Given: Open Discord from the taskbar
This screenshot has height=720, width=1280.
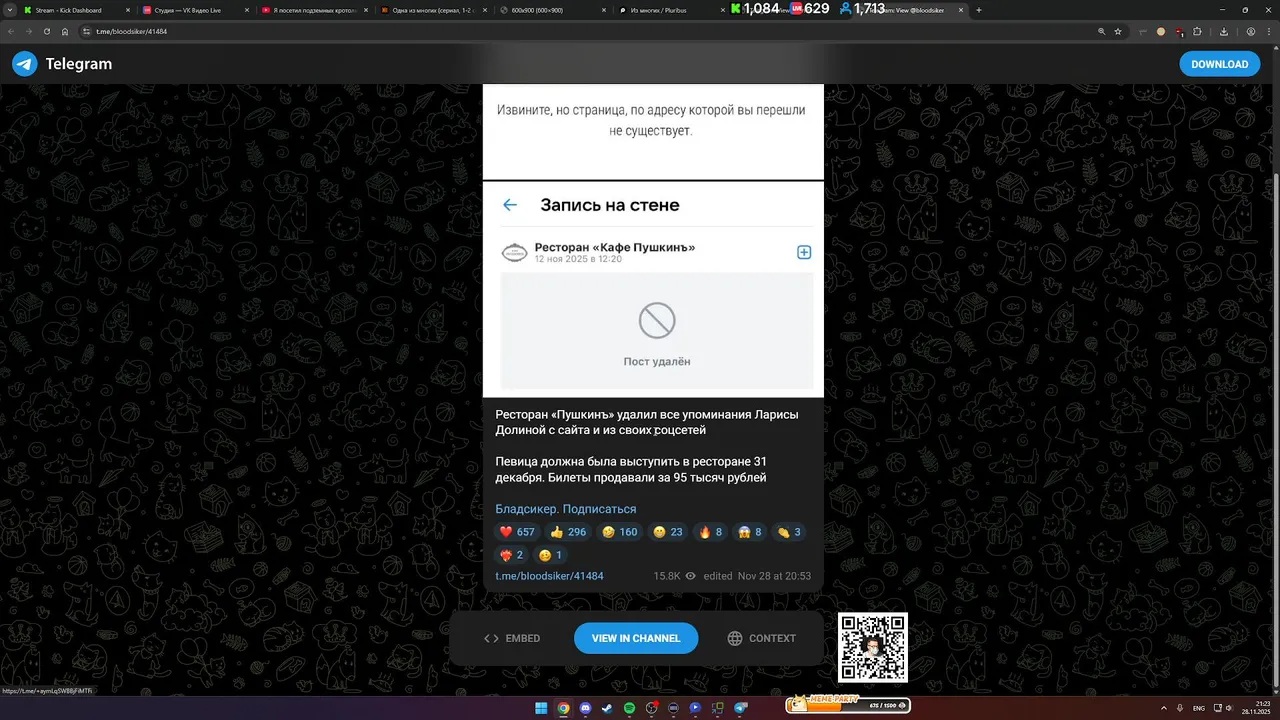Looking at the screenshot, I should point(585,708).
